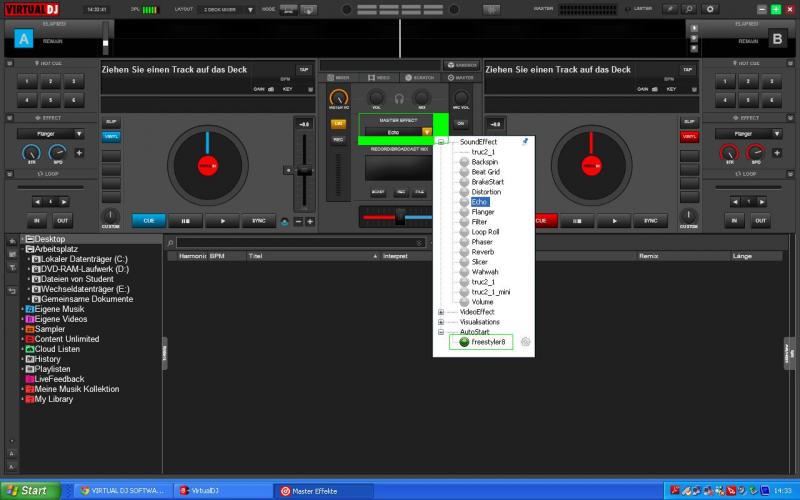Open the Cloud Listen folder
Screen dimensions: 800x500
[53, 349]
